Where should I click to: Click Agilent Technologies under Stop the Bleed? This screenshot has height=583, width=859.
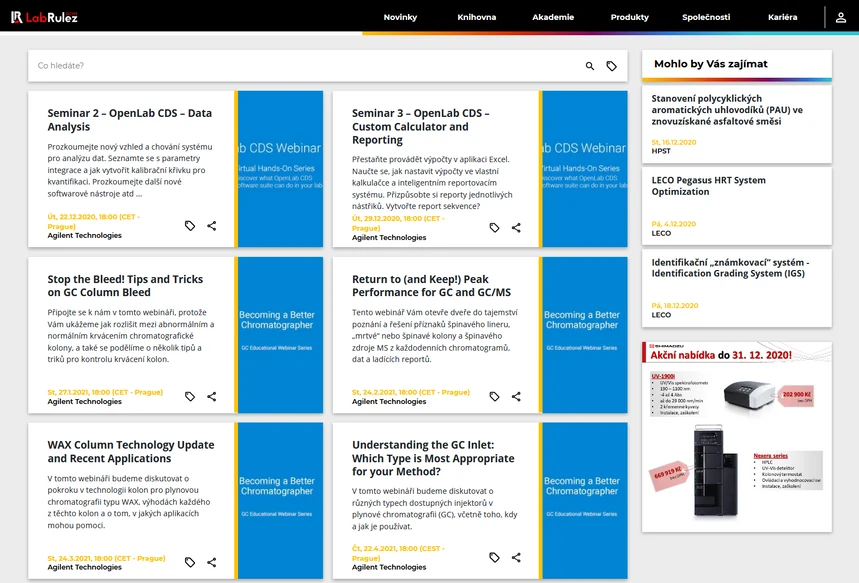click(84, 402)
